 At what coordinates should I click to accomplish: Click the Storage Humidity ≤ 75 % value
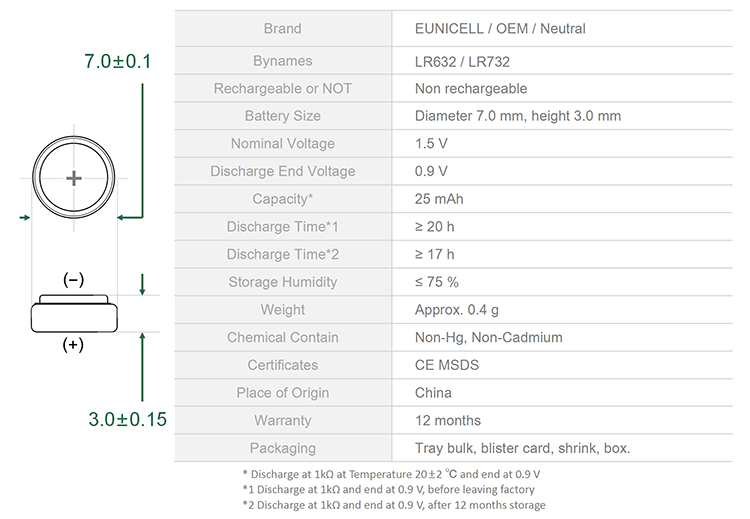[x=437, y=282]
